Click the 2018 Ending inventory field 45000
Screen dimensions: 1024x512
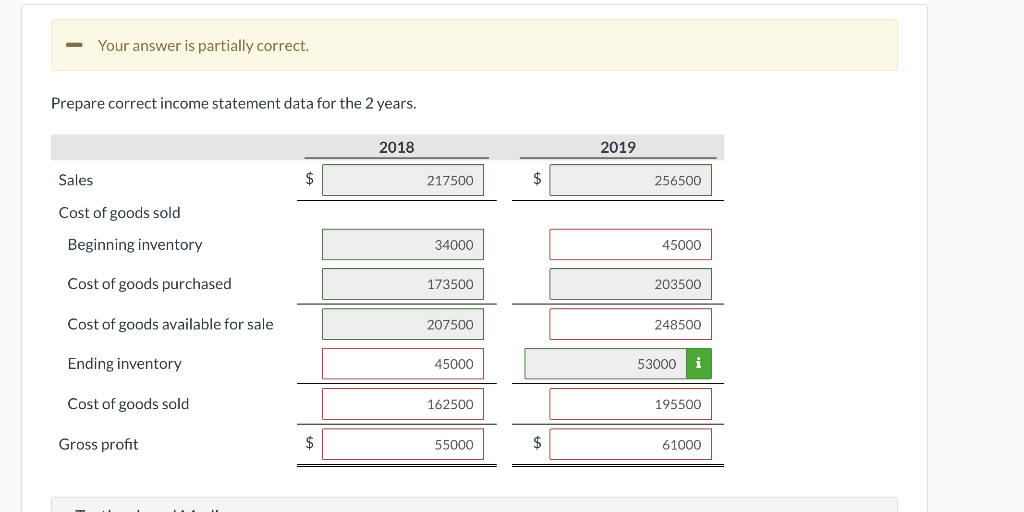tap(403, 364)
